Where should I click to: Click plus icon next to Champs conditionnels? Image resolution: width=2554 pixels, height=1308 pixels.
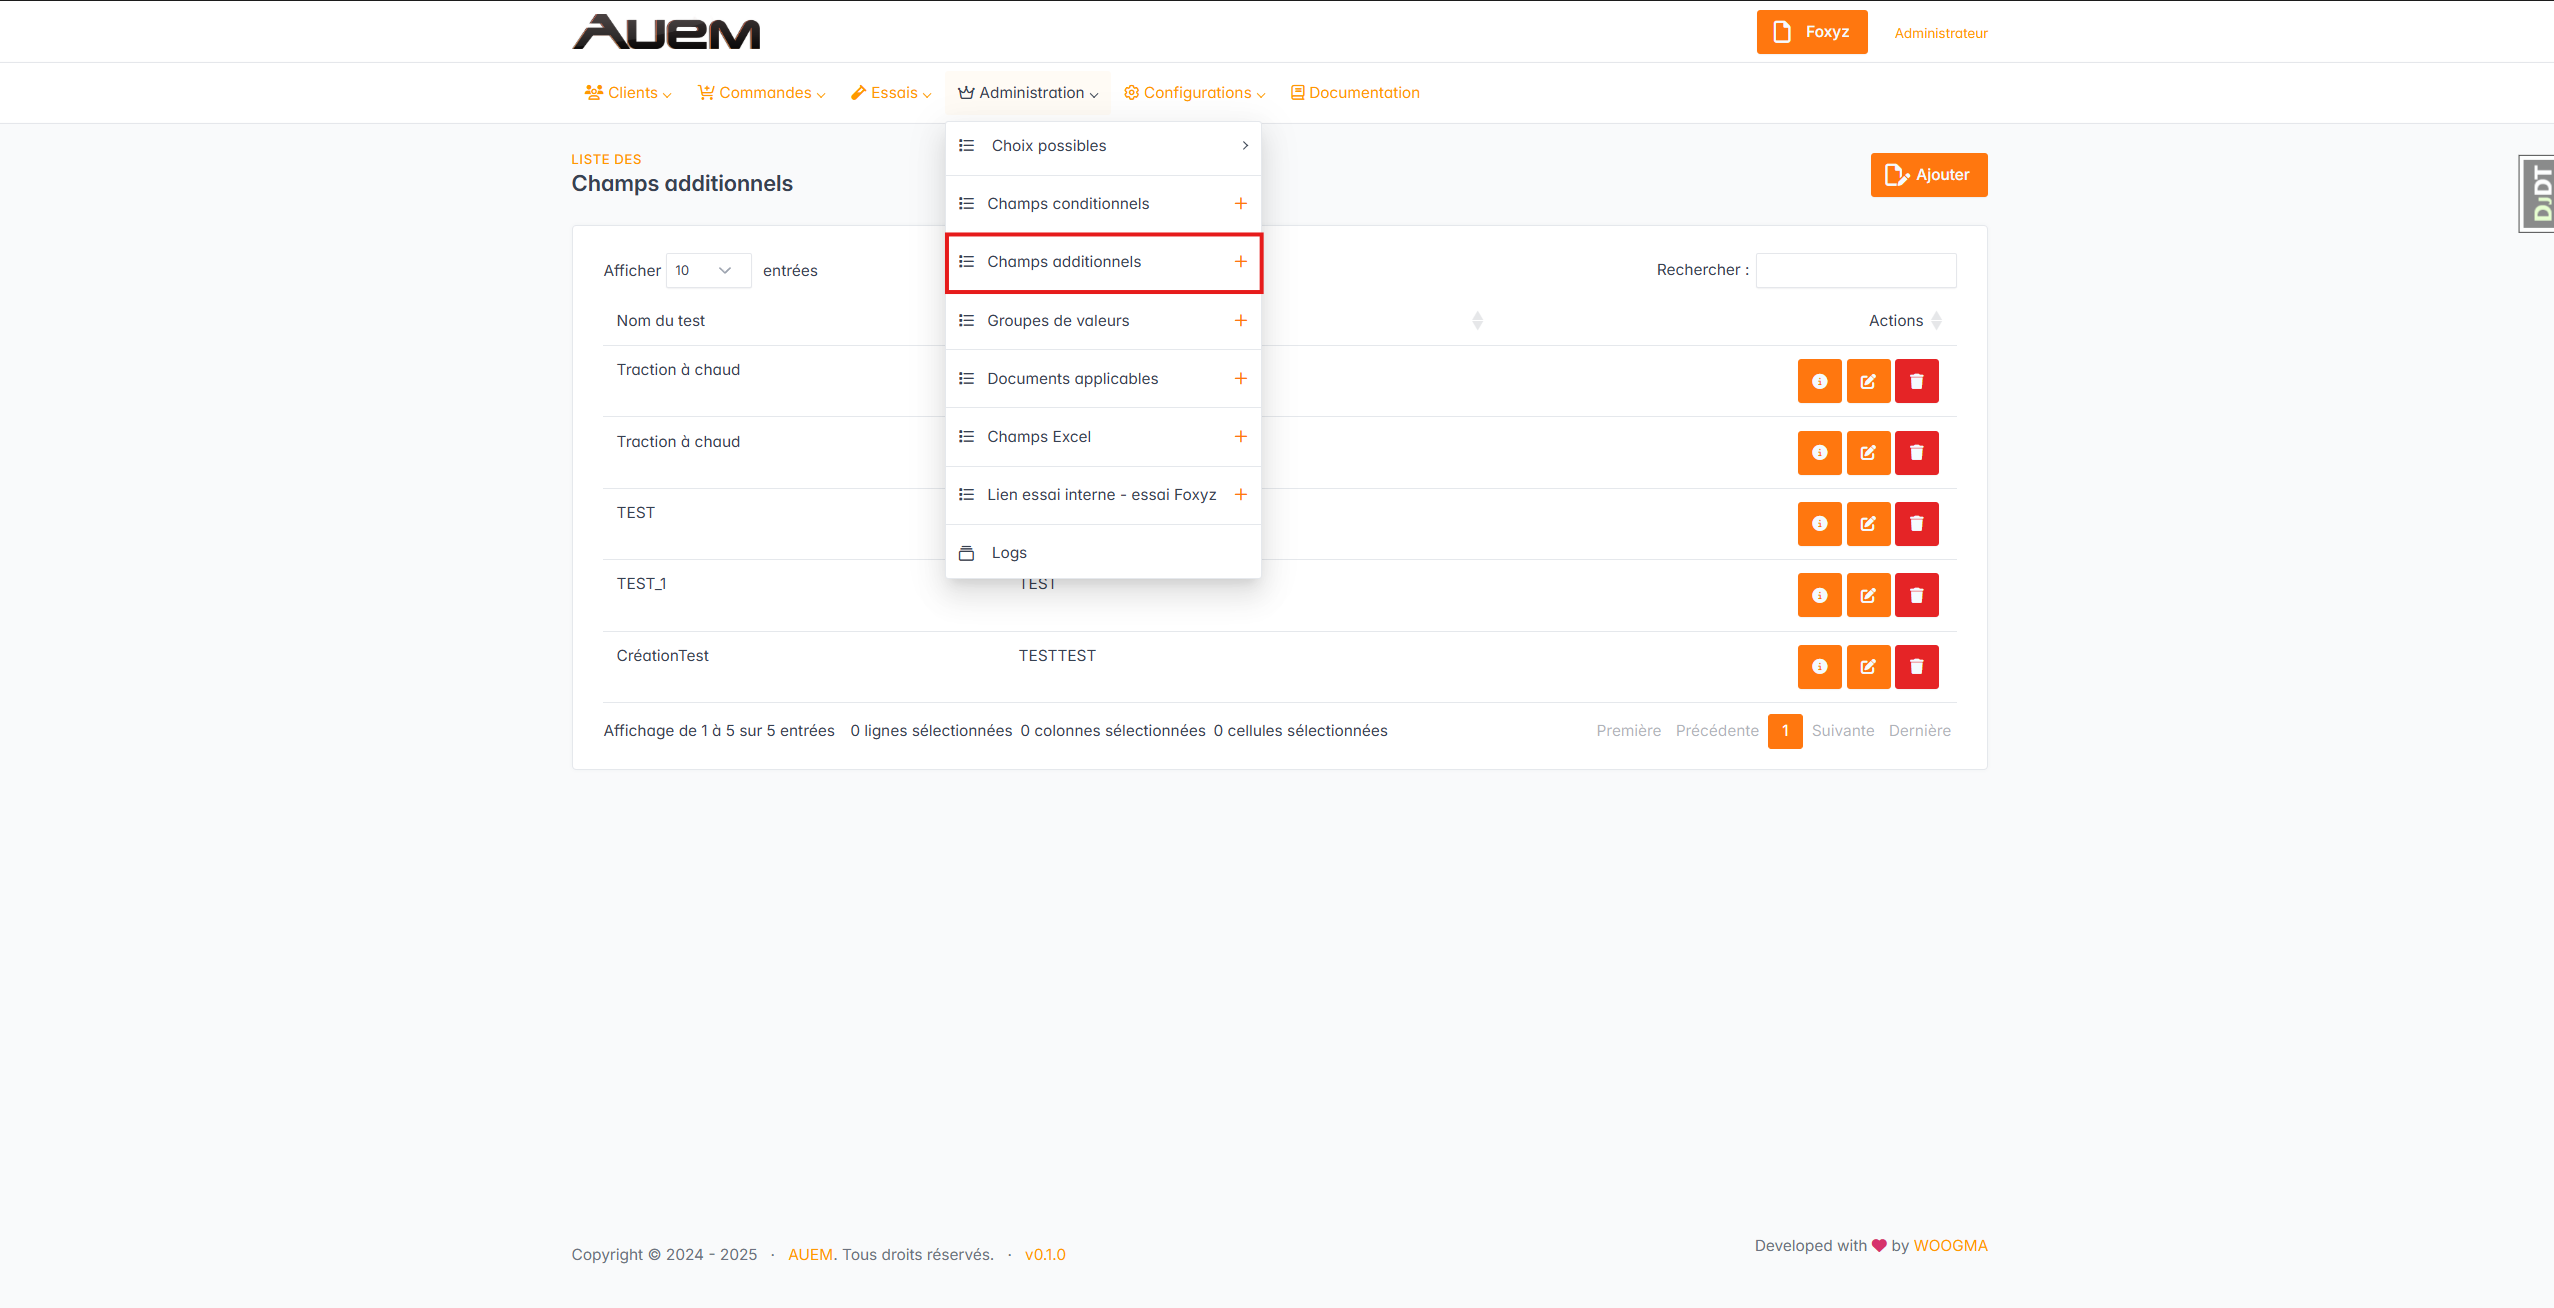(x=1240, y=204)
